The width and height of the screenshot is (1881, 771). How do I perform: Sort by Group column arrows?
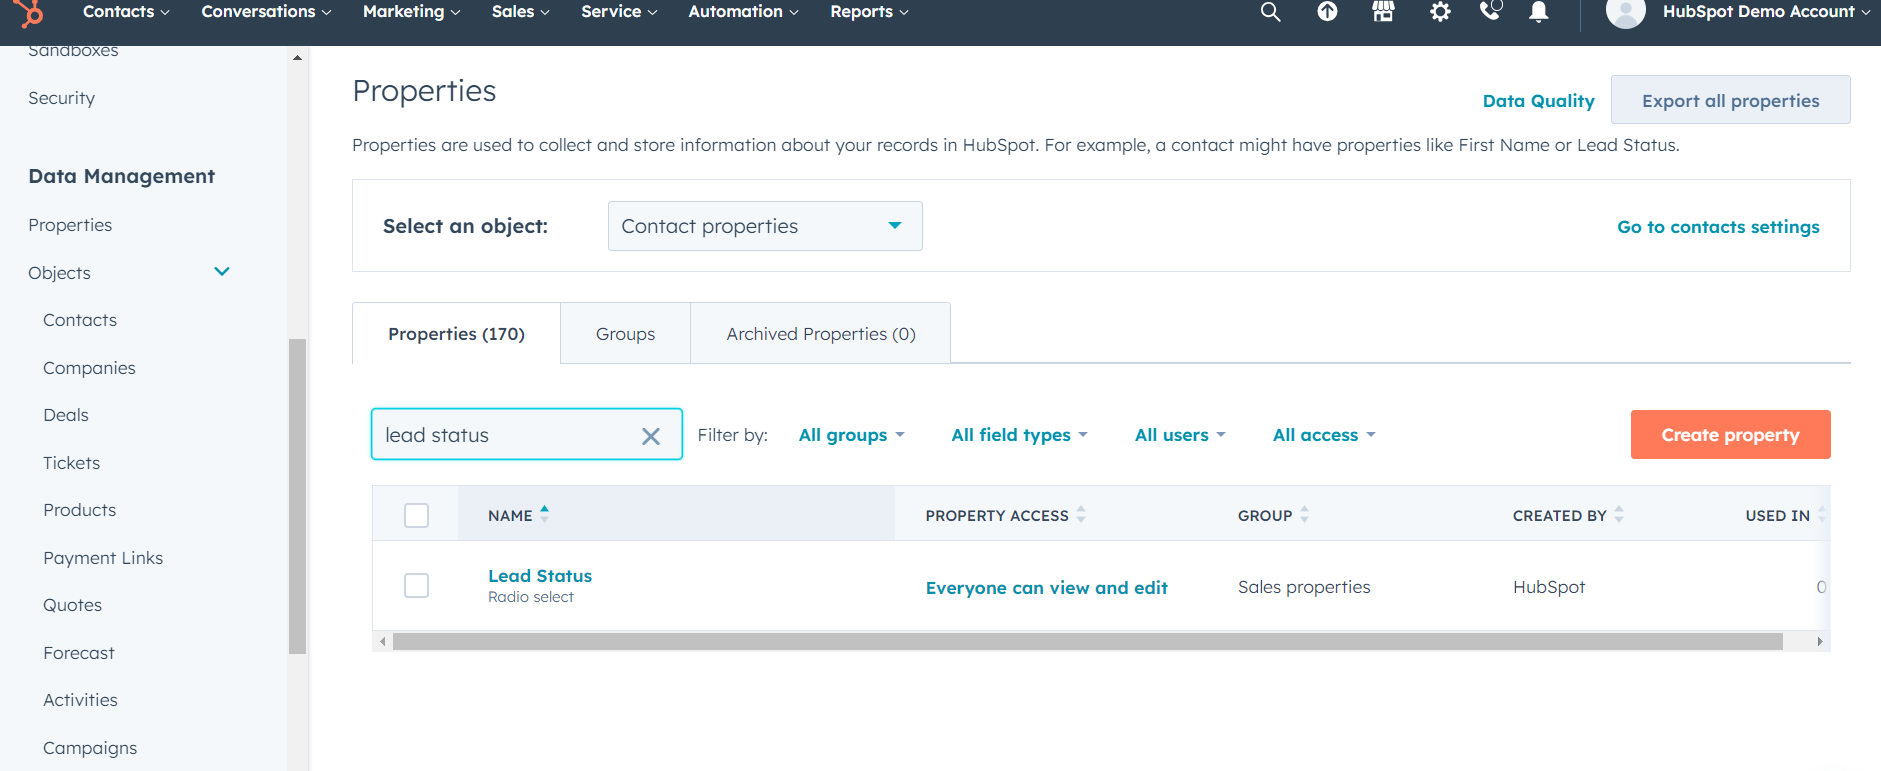[x=1305, y=514]
